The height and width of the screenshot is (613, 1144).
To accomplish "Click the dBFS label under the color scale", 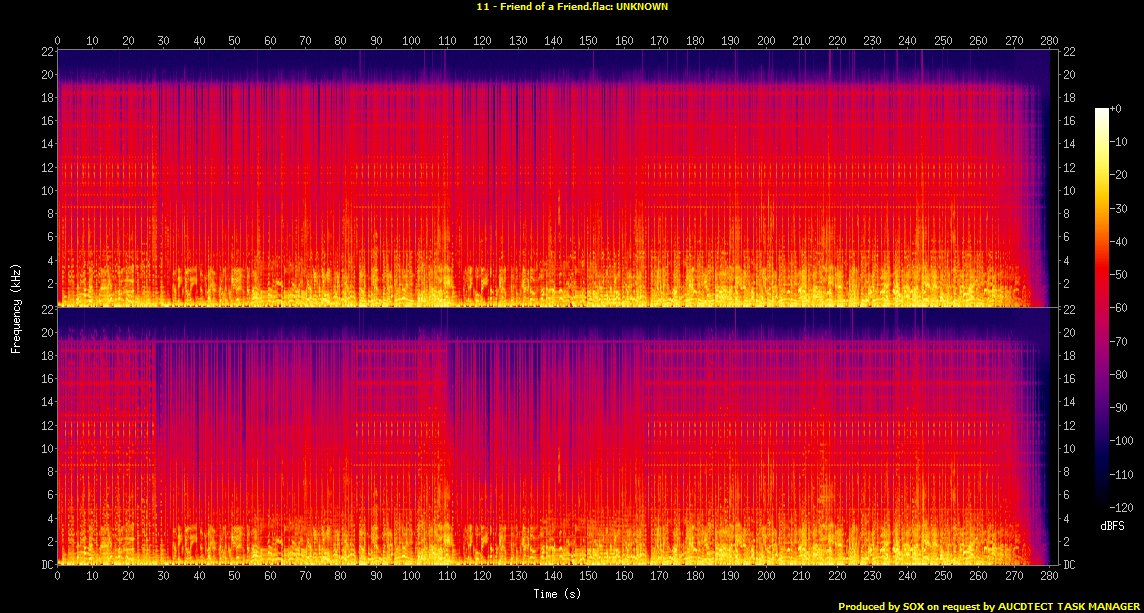I will coord(1111,524).
